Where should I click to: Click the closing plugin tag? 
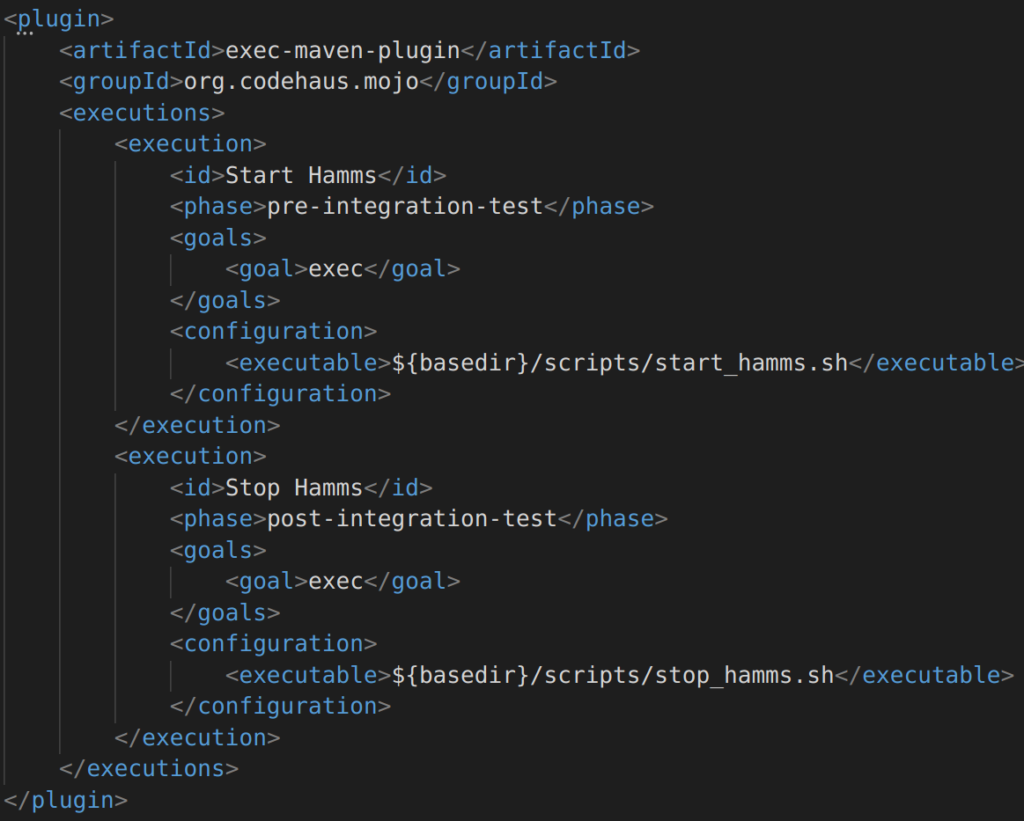pyautogui.click(x=66, y=800)
